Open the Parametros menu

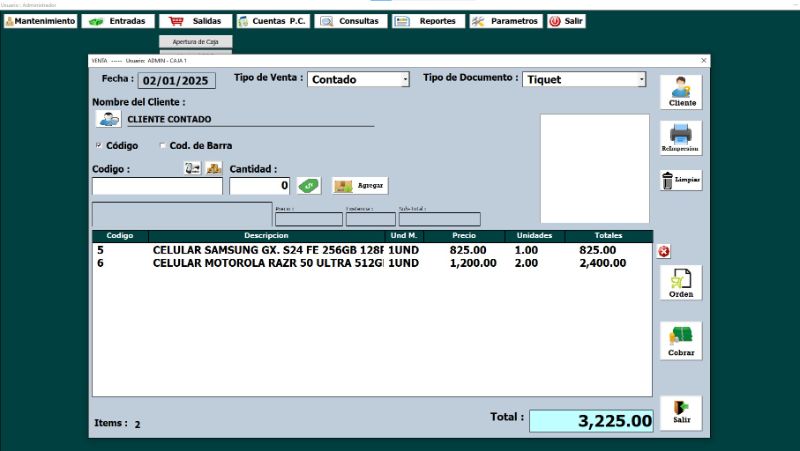(506, 21)
